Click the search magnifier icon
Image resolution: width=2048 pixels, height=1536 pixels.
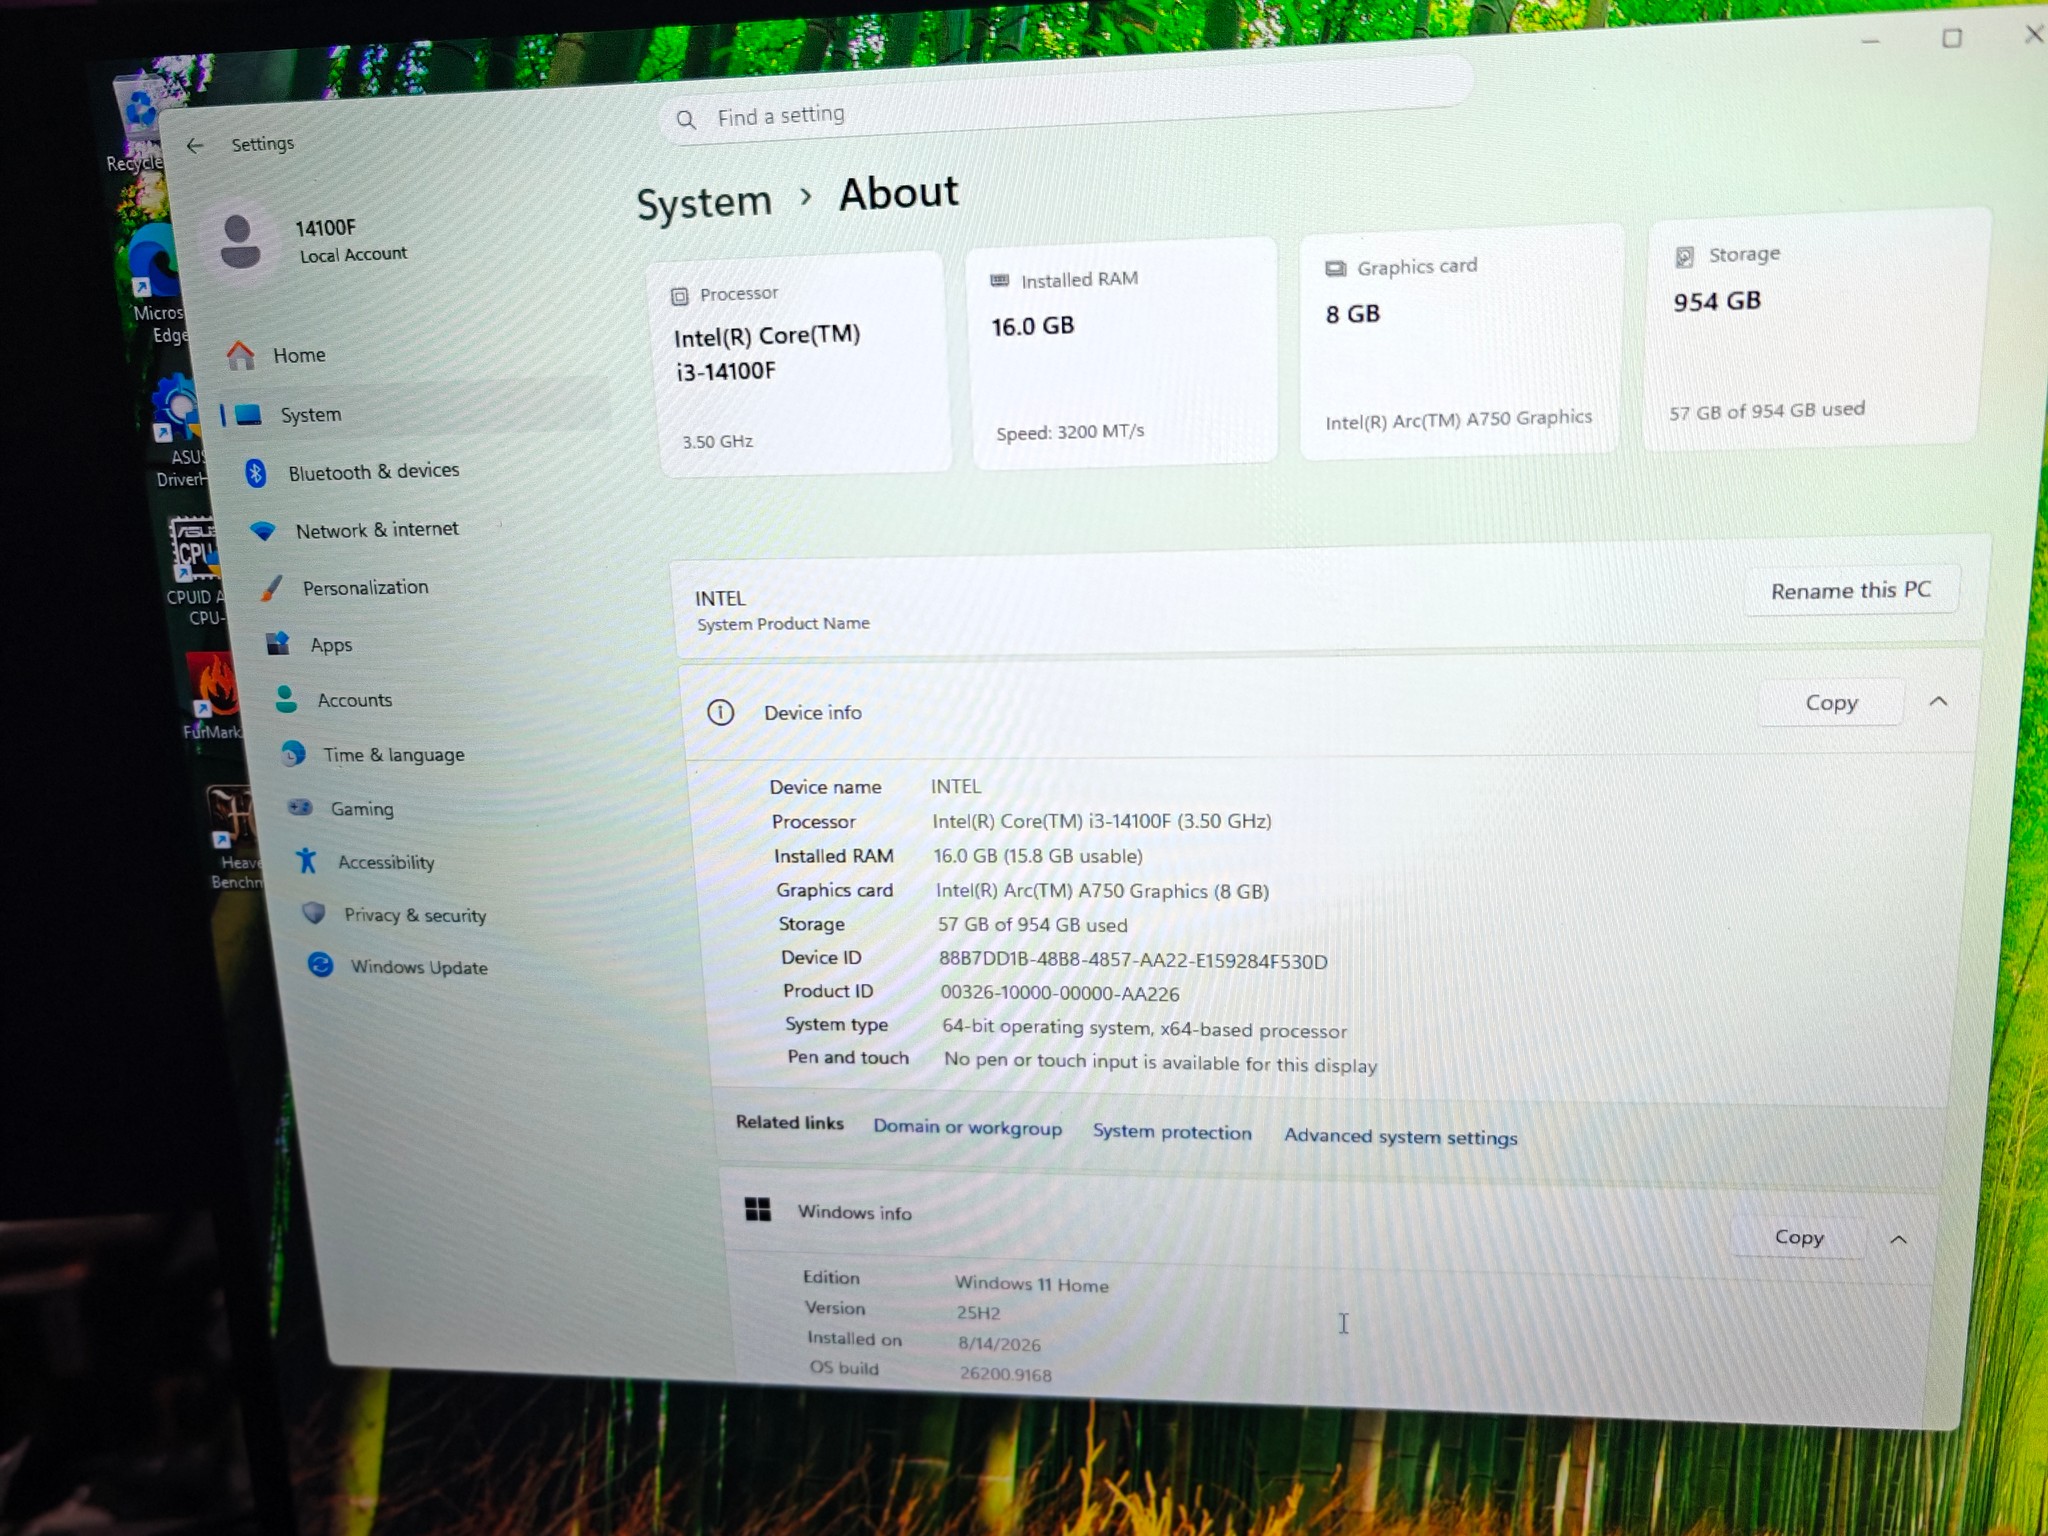point(686,120)
